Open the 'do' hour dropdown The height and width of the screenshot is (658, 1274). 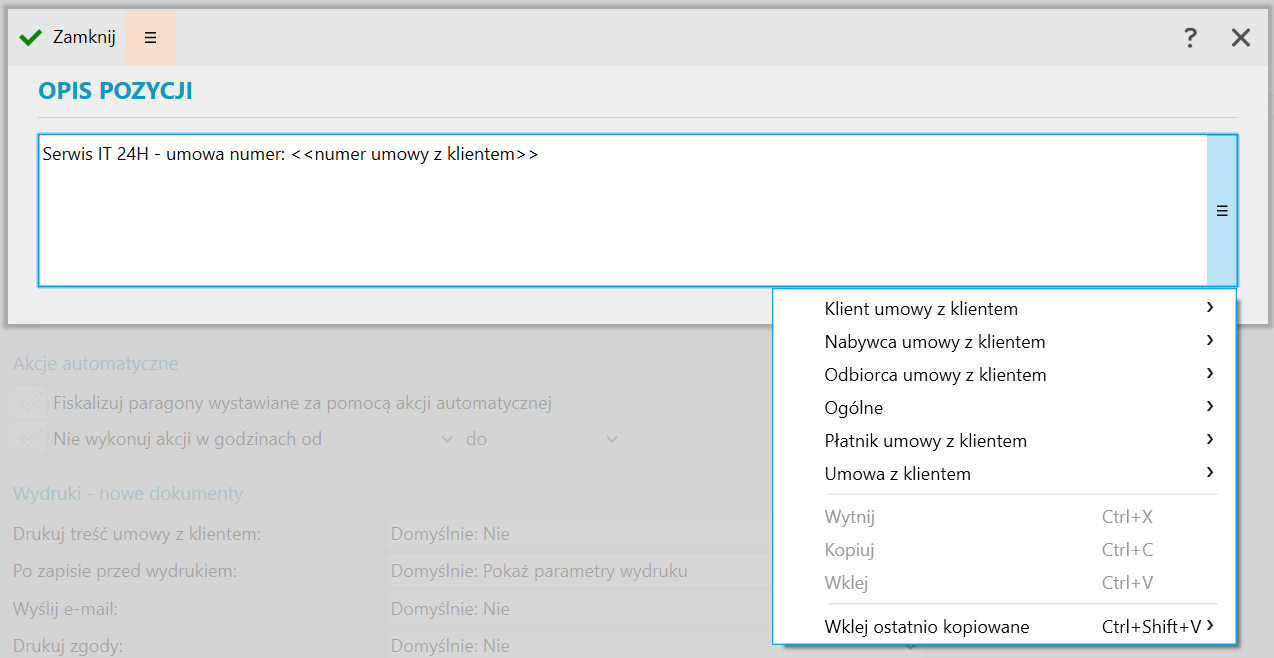click(x=610, y=439)
